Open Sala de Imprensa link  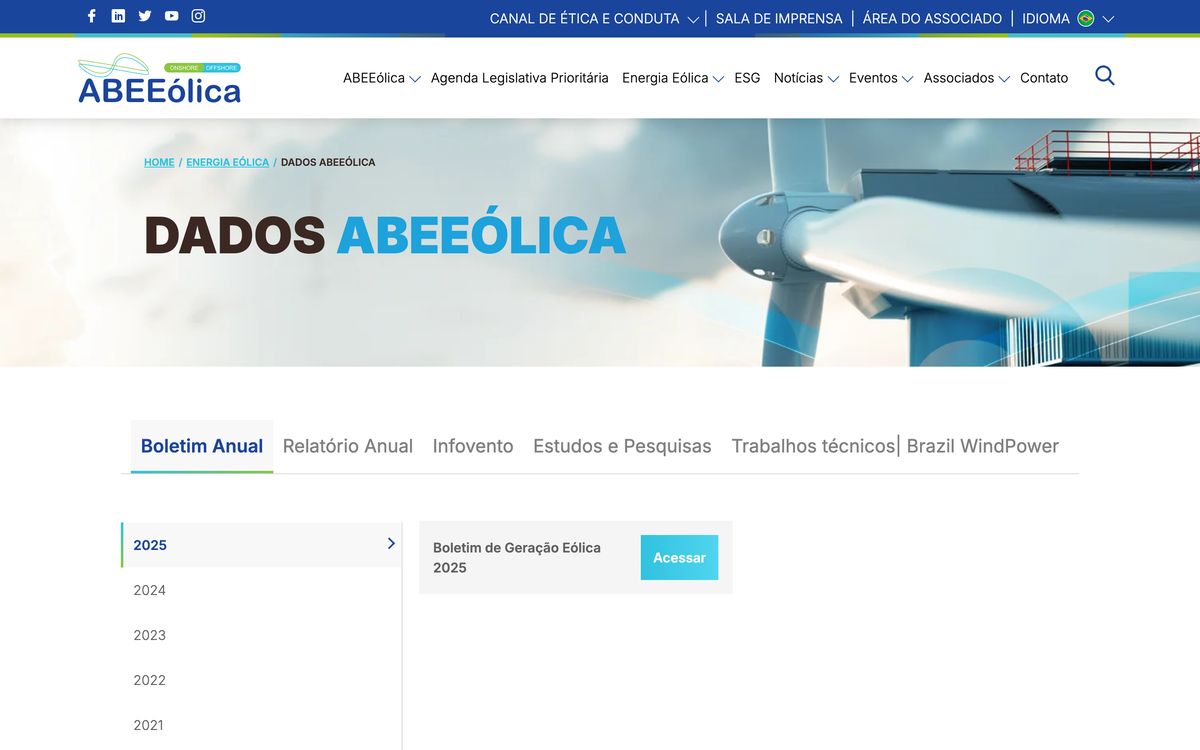(779, 18)
